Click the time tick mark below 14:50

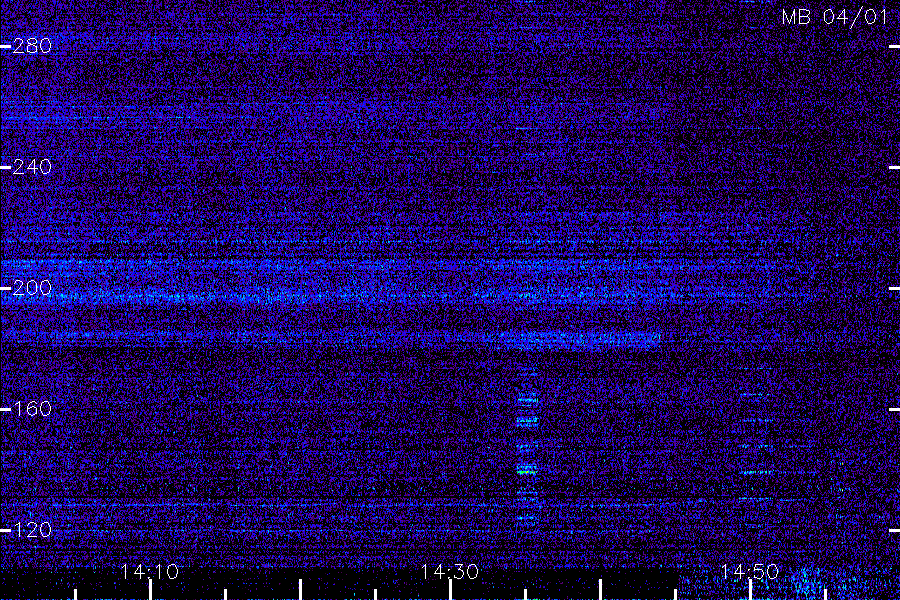(x=750, y=590)
